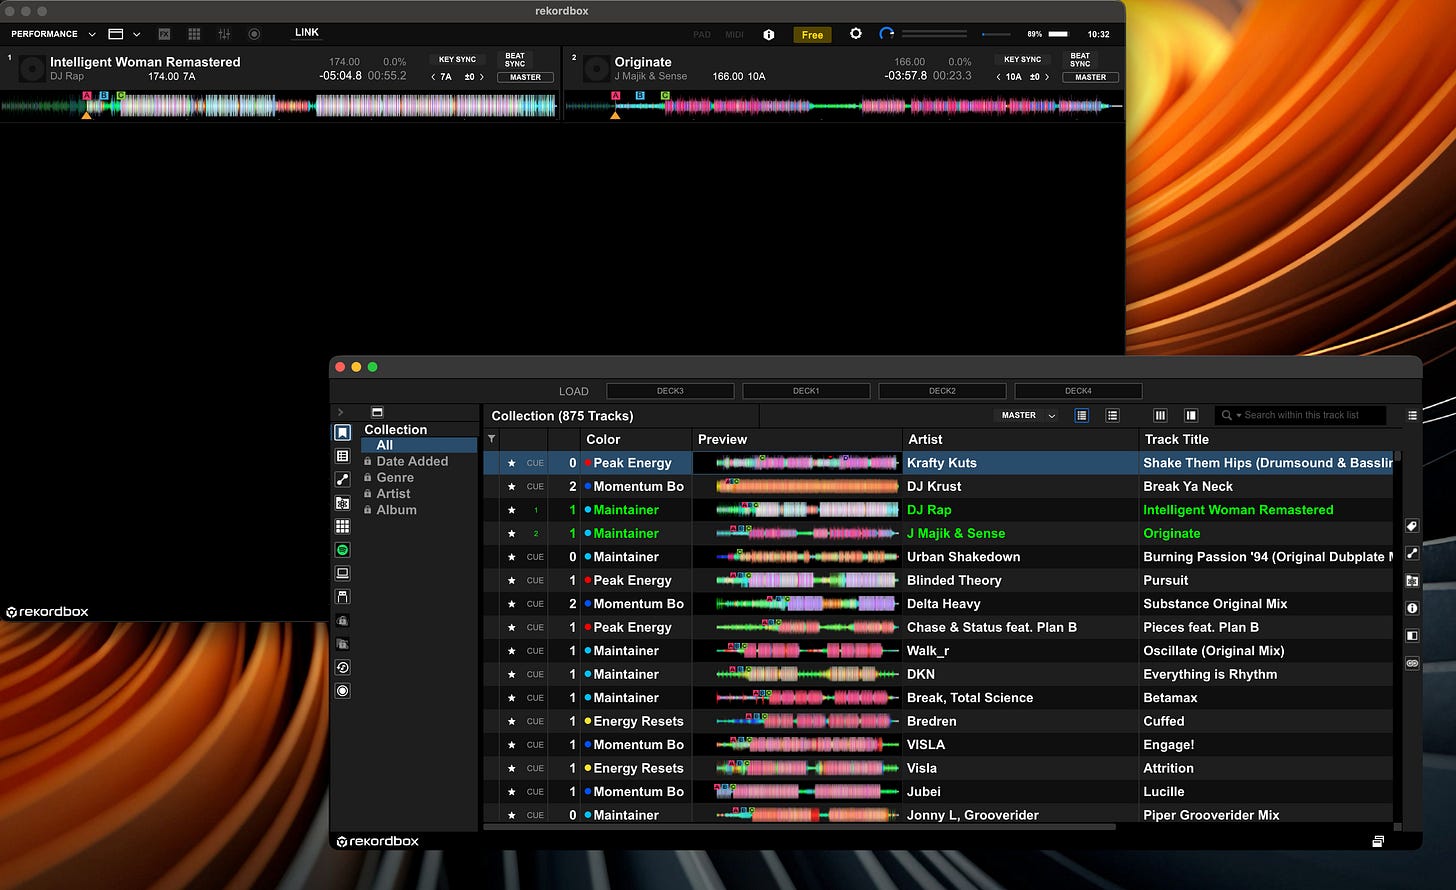Load track to DECK4

tap(1078, 391)
